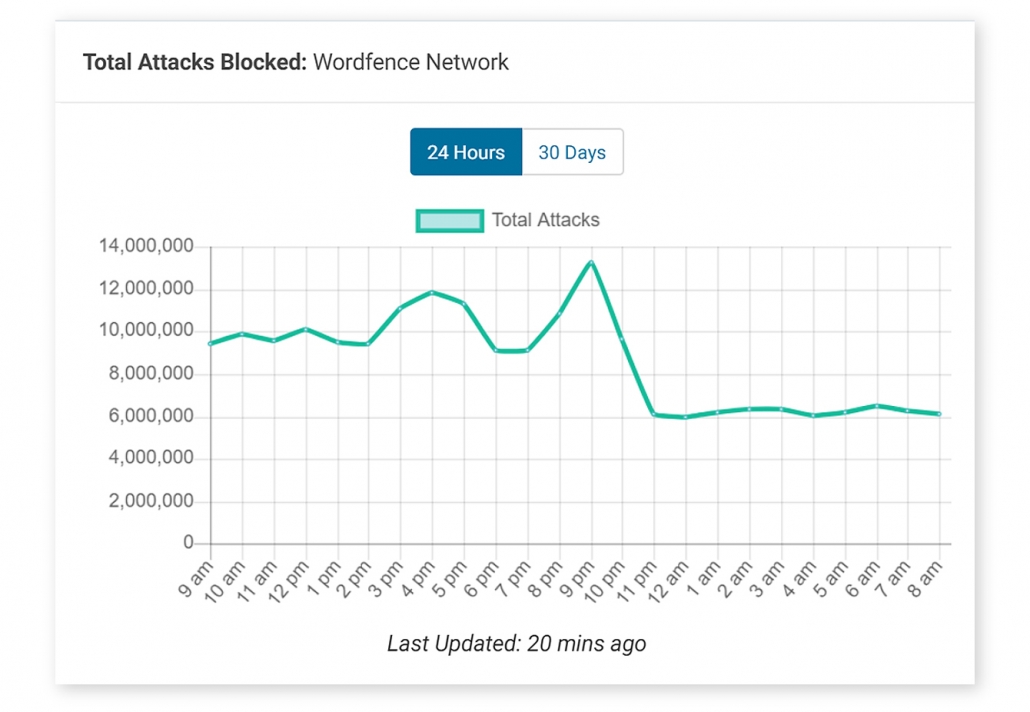Click the Wordfence Network title text
The height and width of the screenshot is (712, 1030).
(411, 62)
